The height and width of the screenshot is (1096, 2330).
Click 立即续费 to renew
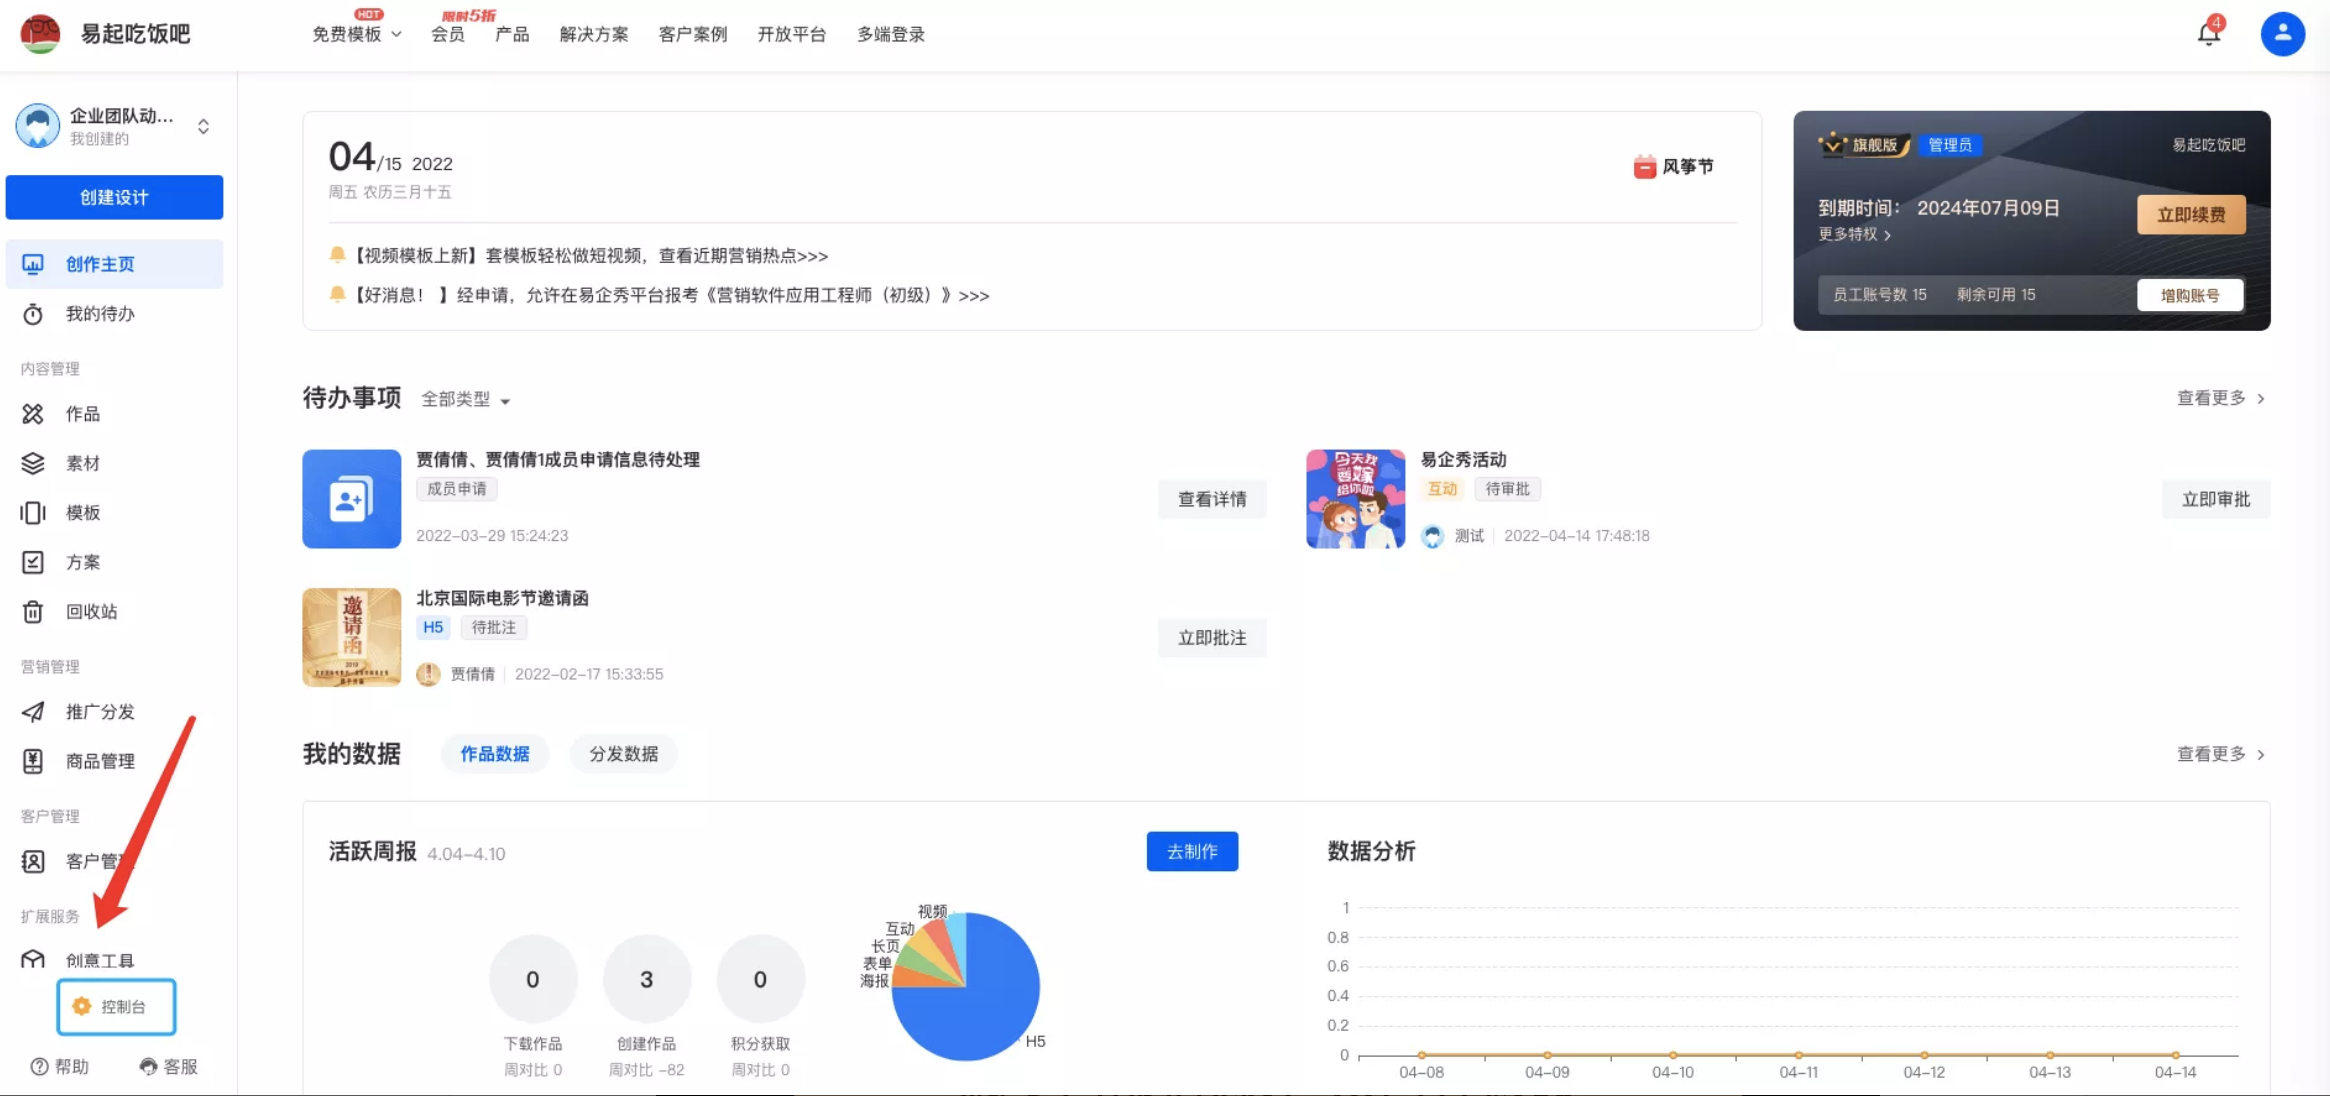click(2191, 215)
